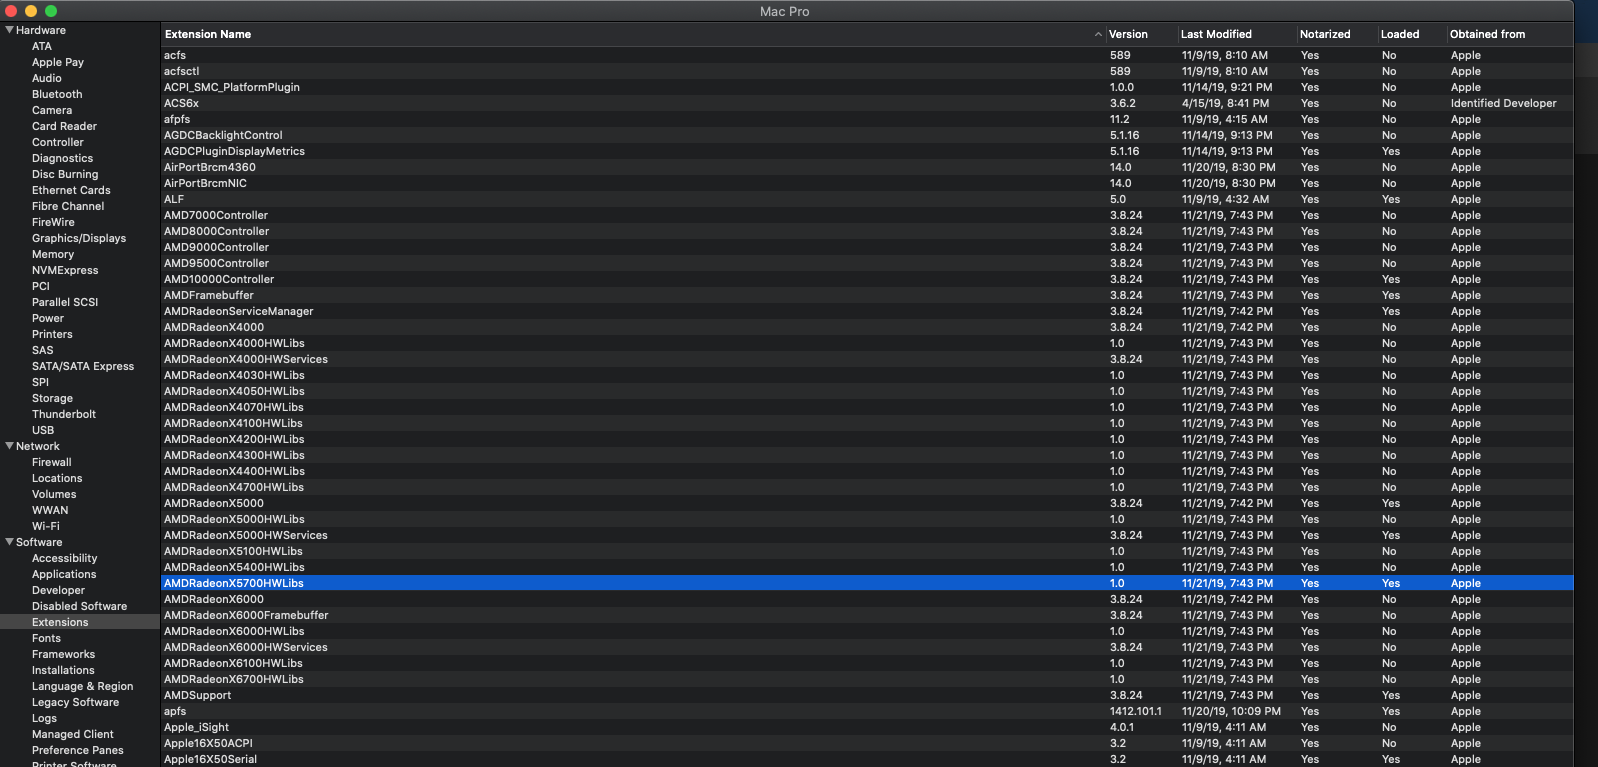Select AGDCBacklightControl row
The width and height of the screenshot is (1598, 767).
point(867,135)
